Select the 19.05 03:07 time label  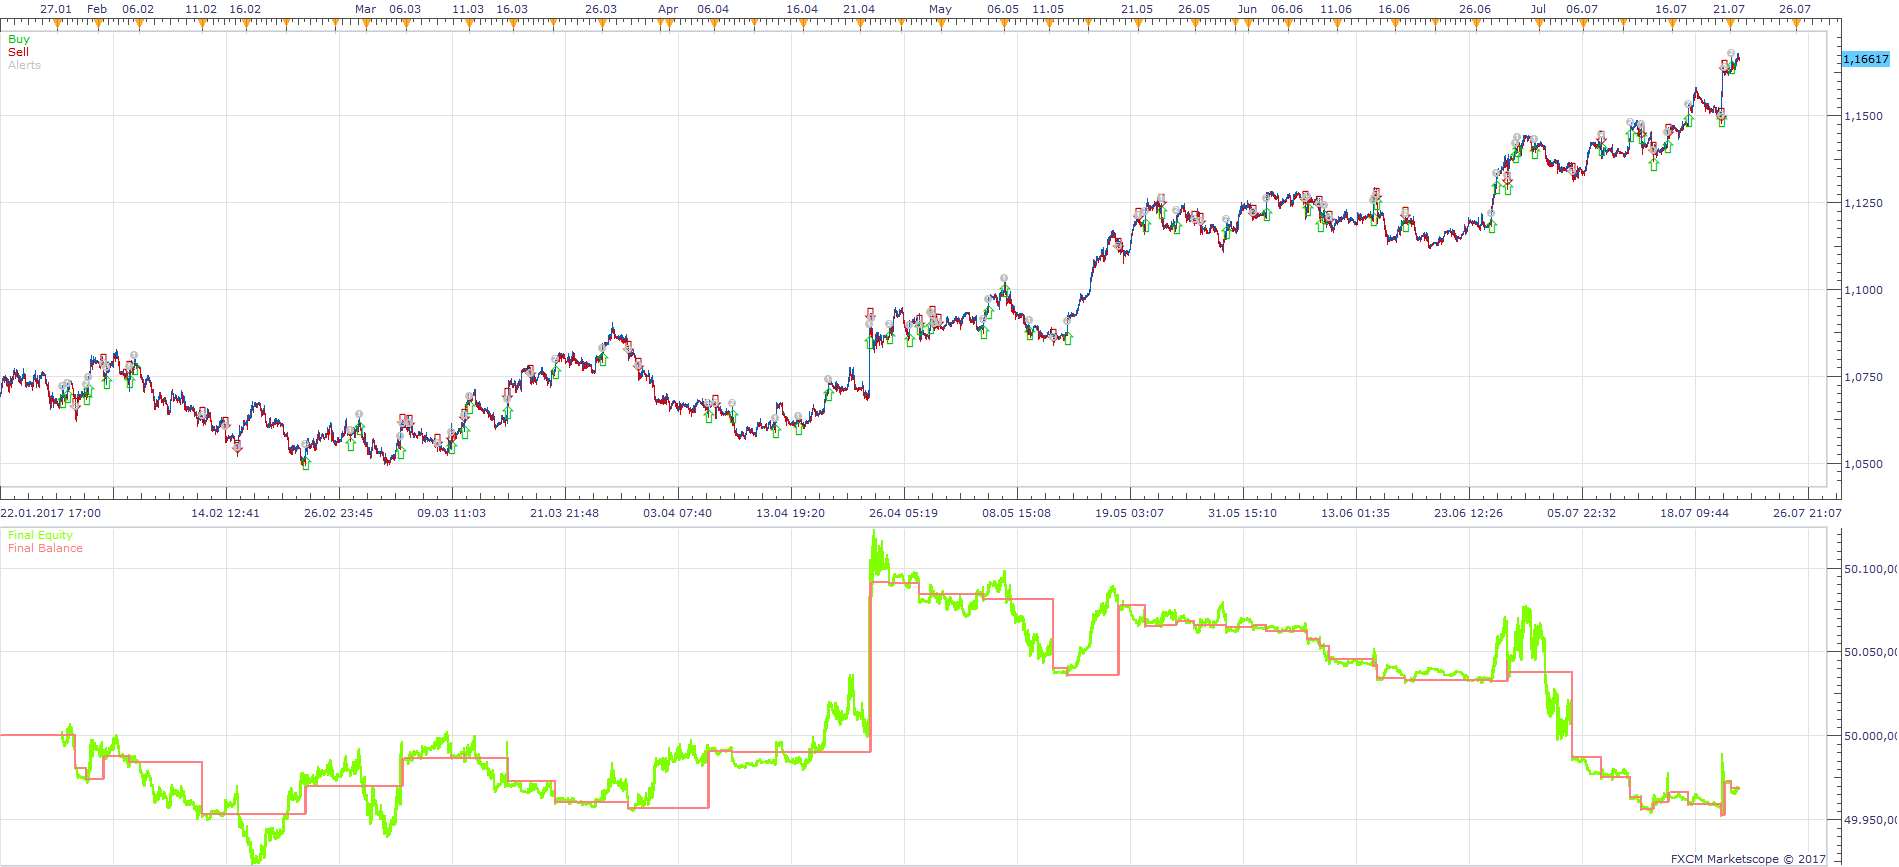pos(1129,513)
